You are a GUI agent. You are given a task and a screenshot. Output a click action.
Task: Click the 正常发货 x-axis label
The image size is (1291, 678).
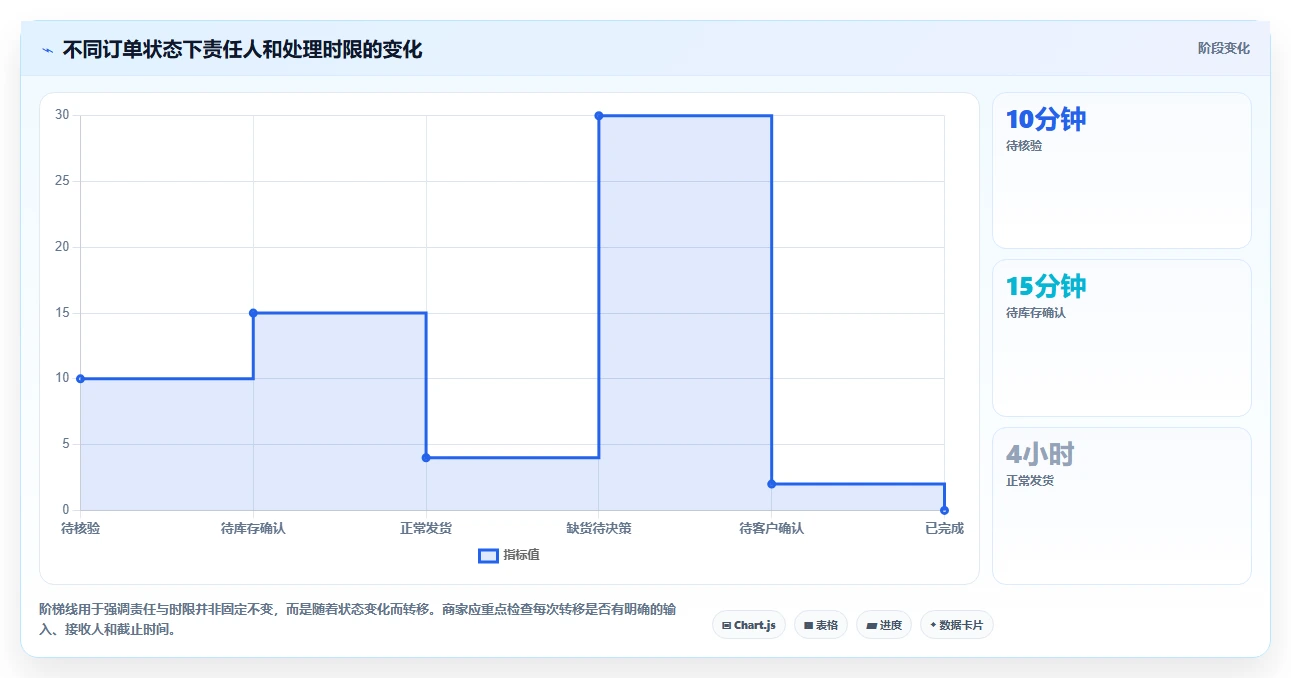pos(426,528)
